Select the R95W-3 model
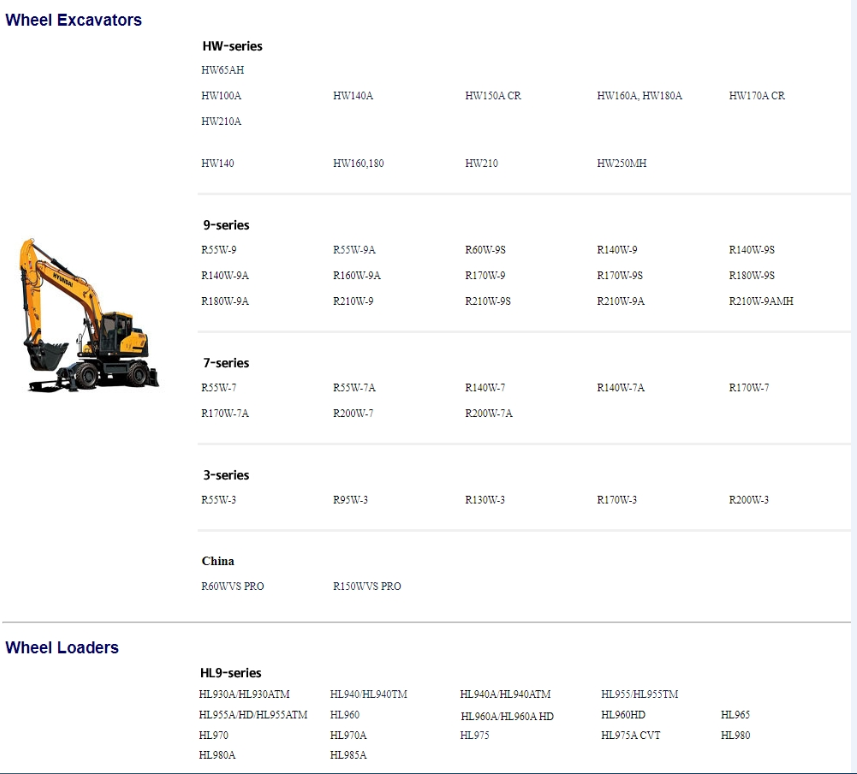This screenshot has height=774, width=857. (x=352, y=497)
